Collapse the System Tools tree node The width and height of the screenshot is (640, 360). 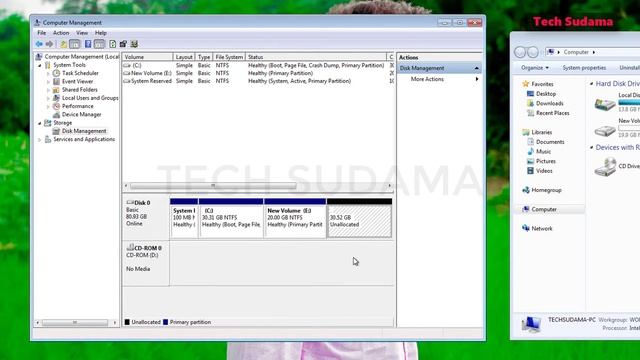pyautogui.click(x=40, y=65)
